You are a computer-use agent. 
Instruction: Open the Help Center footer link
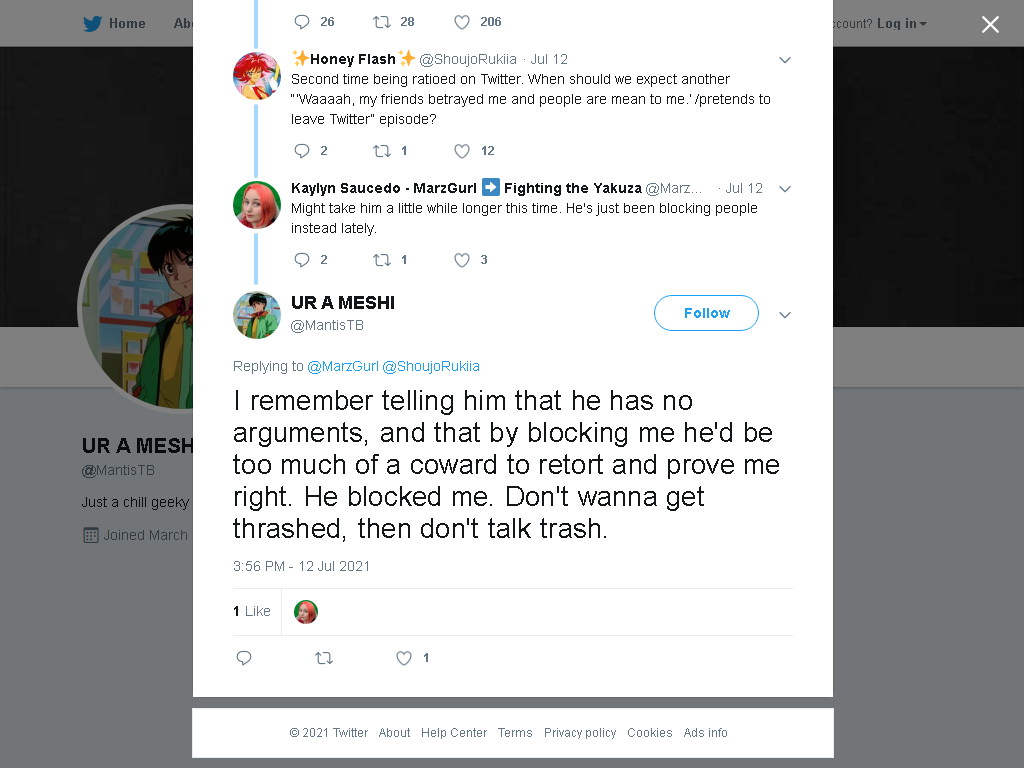coord(454,733)
